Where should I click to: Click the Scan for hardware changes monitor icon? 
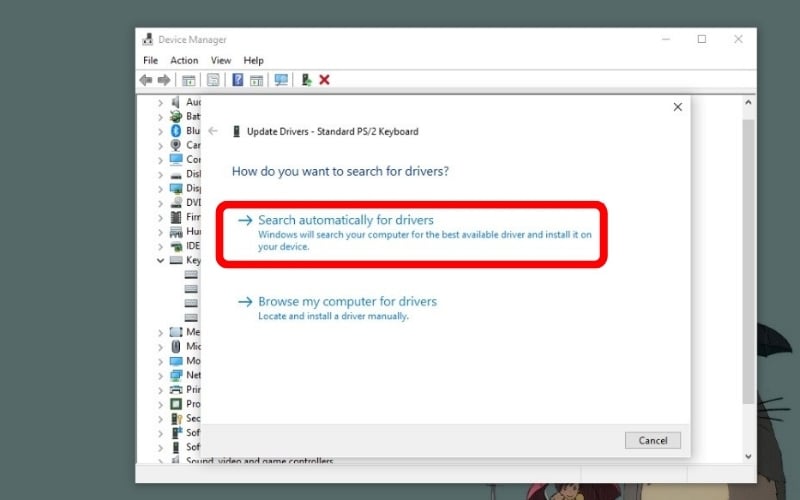coord(281,80)
